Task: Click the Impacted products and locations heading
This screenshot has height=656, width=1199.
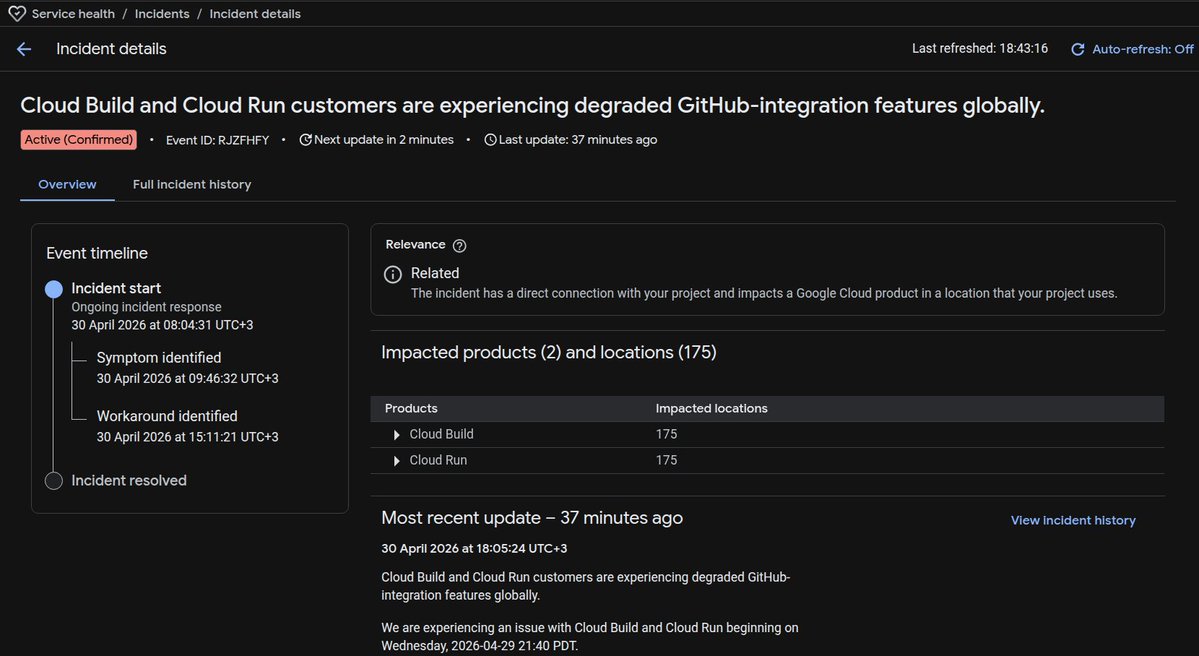Action: pos(548,352)
